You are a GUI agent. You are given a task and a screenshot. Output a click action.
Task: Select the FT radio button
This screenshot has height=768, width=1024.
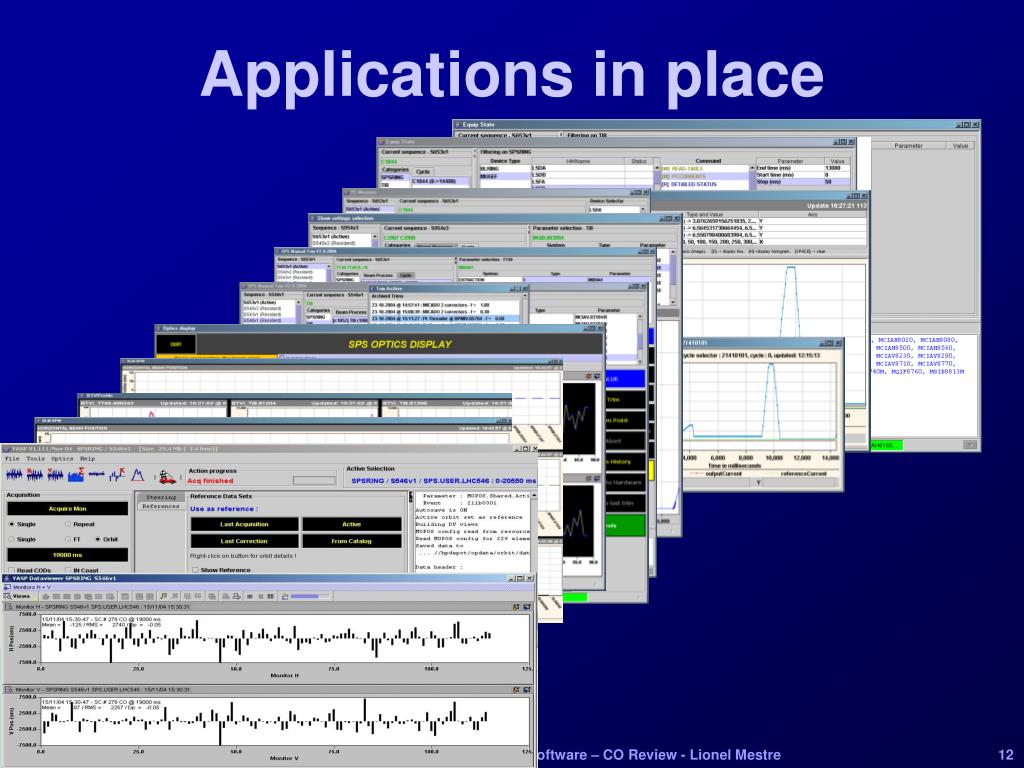[68, 539]
